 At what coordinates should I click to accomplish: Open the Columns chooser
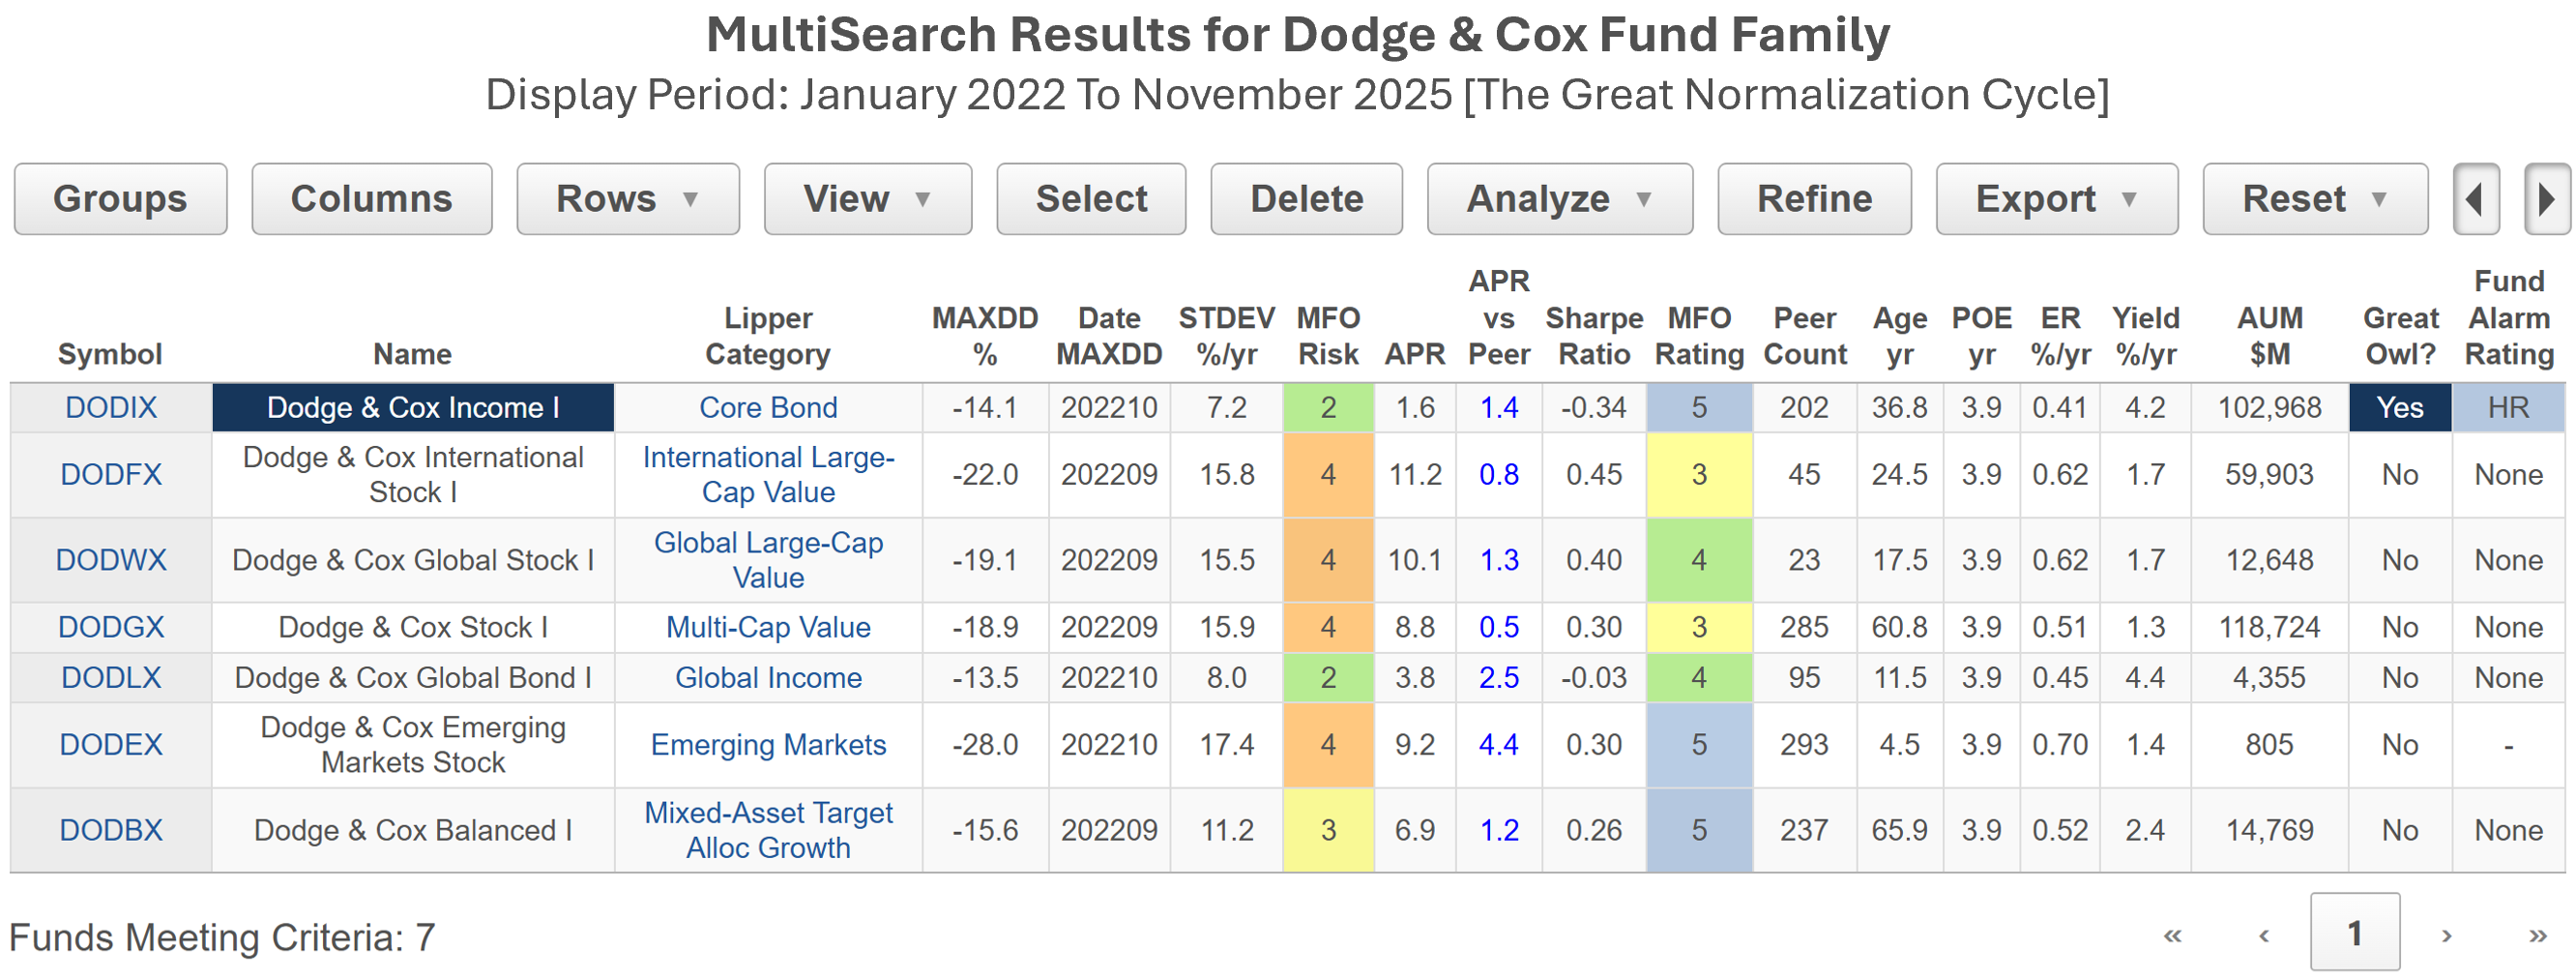pyautogui.click(x=371, y=199)
